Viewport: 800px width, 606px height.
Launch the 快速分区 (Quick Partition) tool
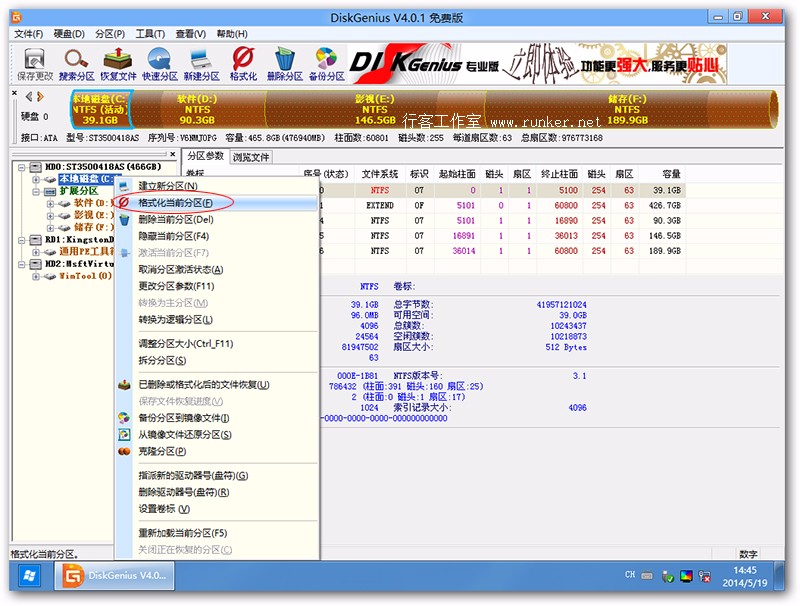159,64
